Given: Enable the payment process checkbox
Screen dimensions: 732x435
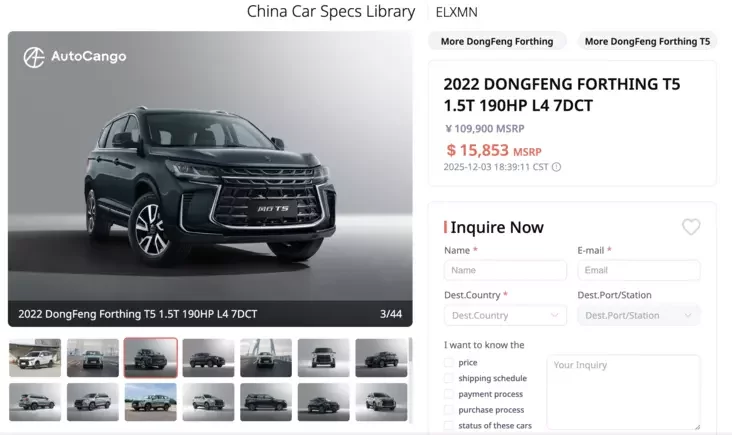Looking at the screenshot, I should [449, 394].
